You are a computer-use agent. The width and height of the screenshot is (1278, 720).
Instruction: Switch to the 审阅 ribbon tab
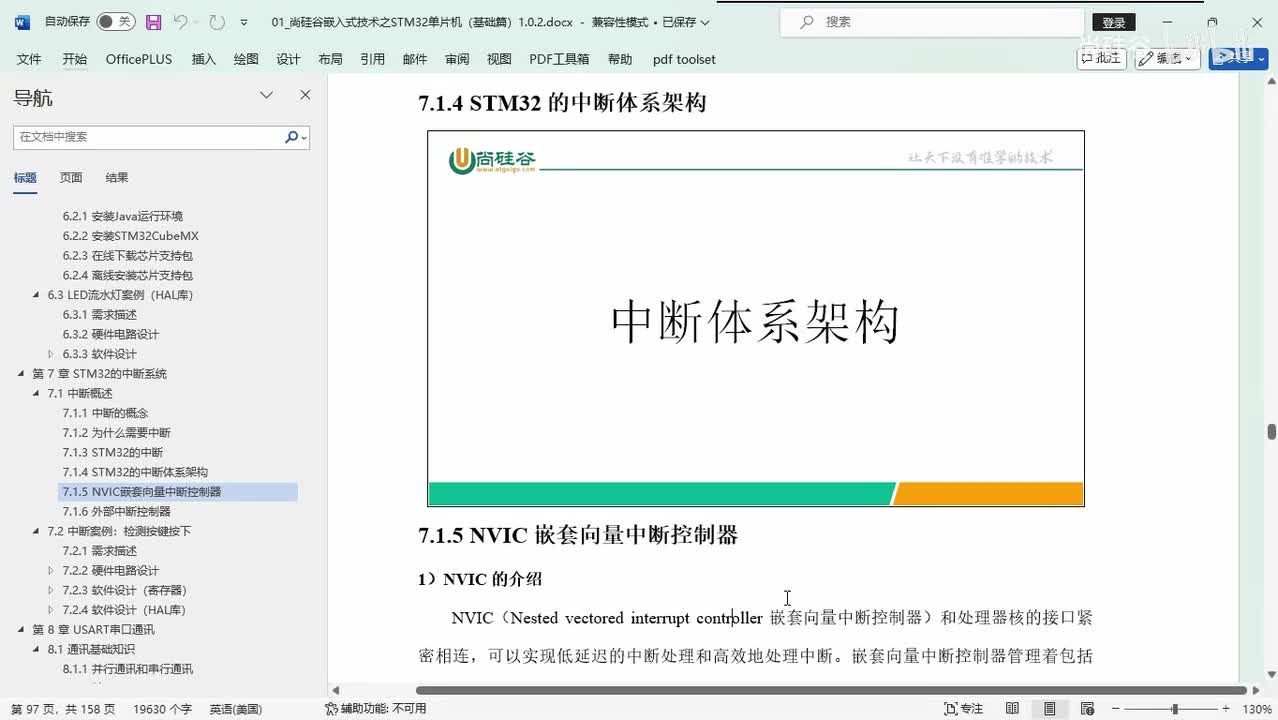tap(457, 59)
